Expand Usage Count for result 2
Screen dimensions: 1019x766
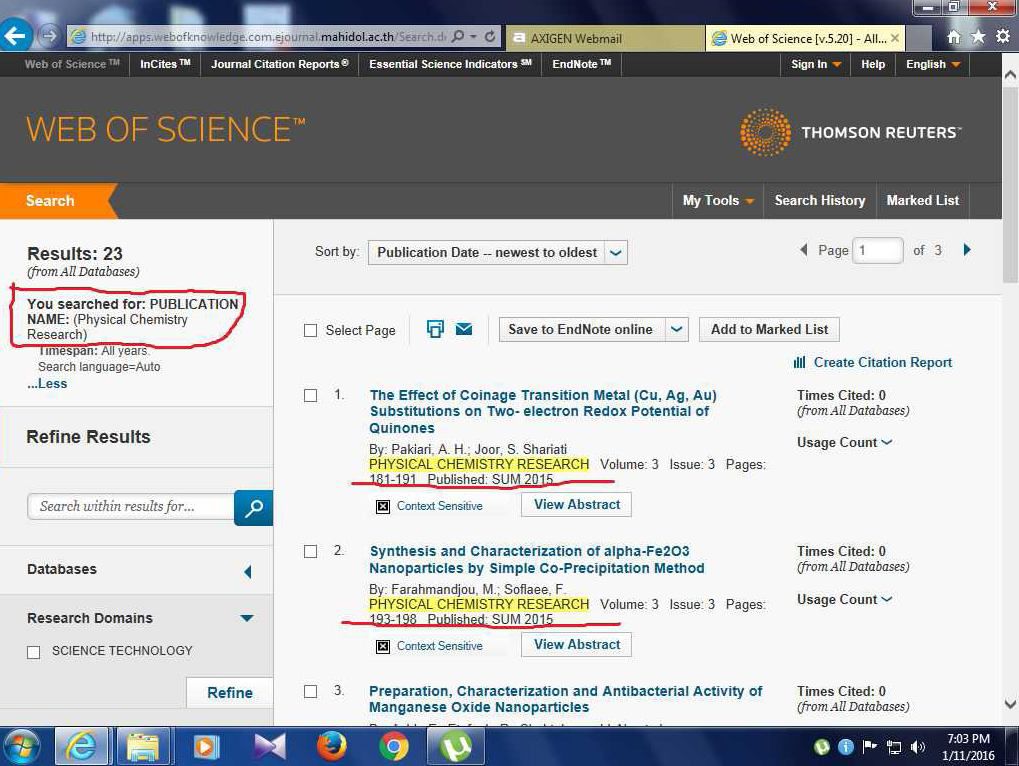pos(845,600)
